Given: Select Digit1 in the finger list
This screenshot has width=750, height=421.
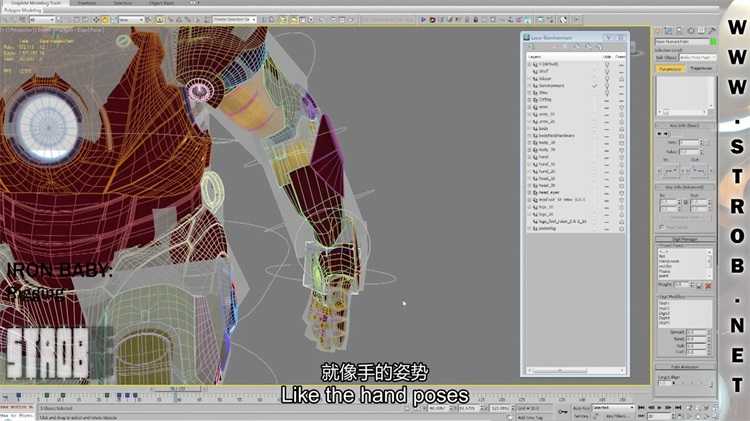Looking at the screenshot, I should (x=663, y=303).
